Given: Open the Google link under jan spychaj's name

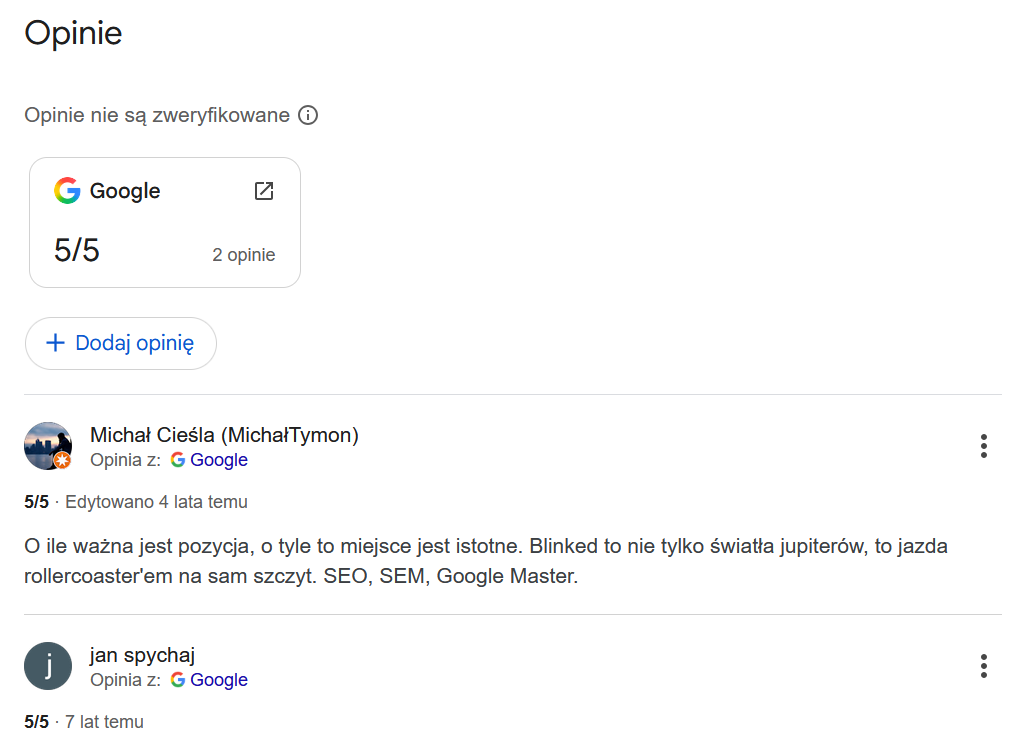Looking at the screenshot, I should [x=219, y=680].
